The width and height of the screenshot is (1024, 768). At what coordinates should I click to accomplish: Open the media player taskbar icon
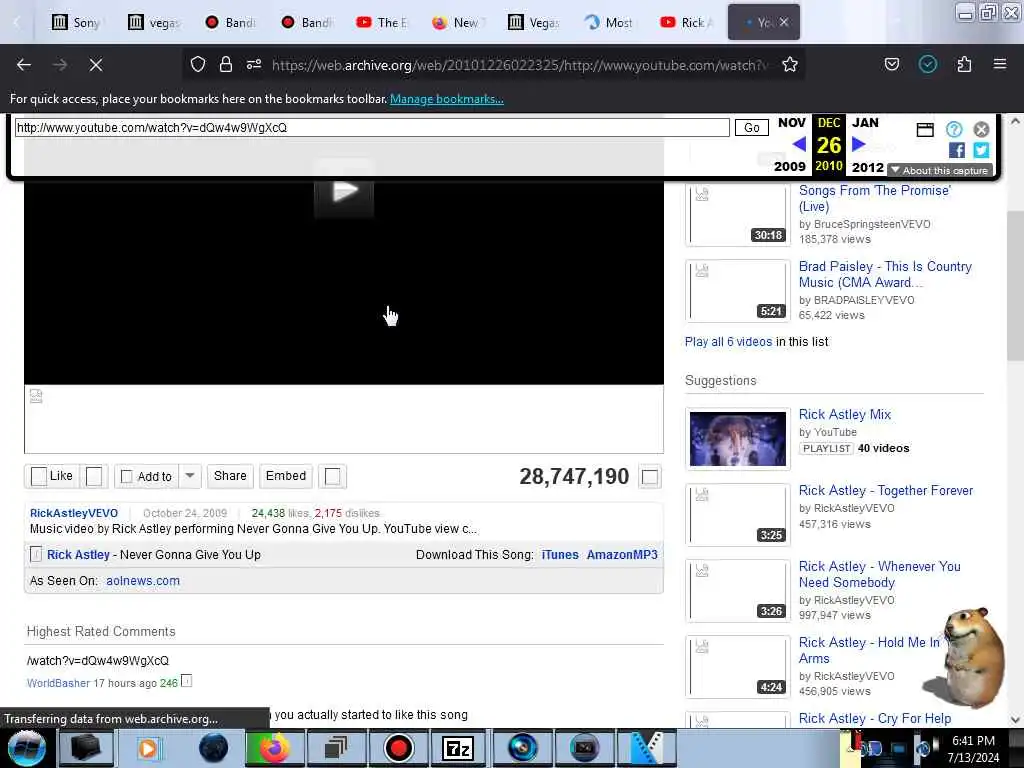pyautogui.click(x=148, y=748)
